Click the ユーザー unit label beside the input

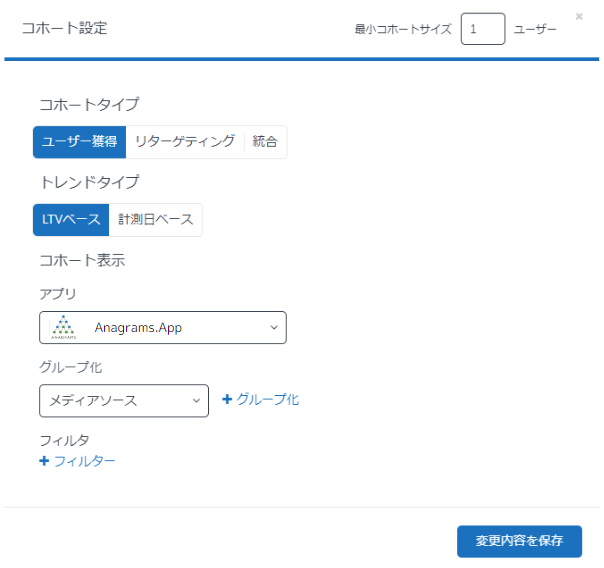tap(535, 30)
